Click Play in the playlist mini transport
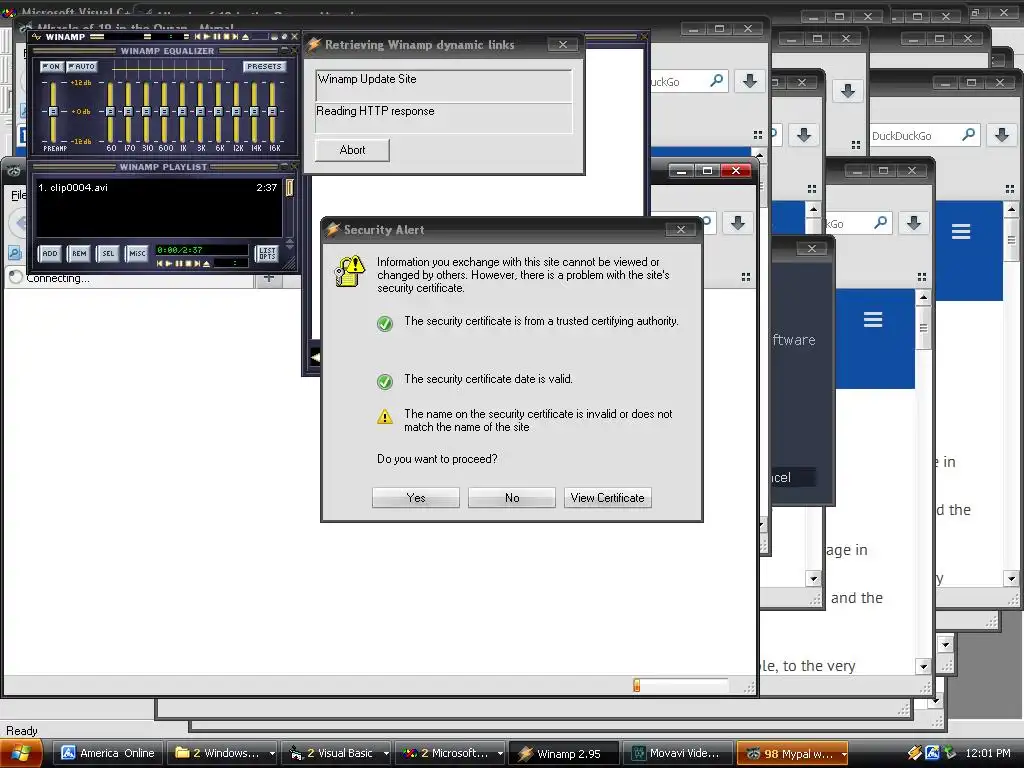The height and width of the screenshot is (768, 1024). (x=168, y=263)
